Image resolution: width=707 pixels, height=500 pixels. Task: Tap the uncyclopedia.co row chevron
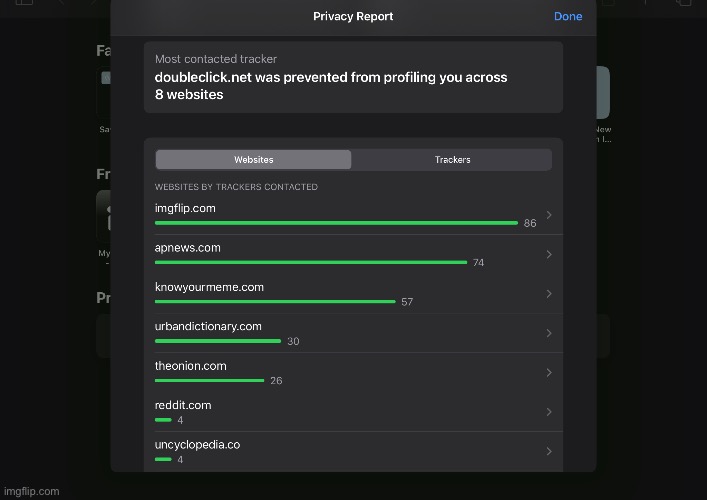coord(549,451)
